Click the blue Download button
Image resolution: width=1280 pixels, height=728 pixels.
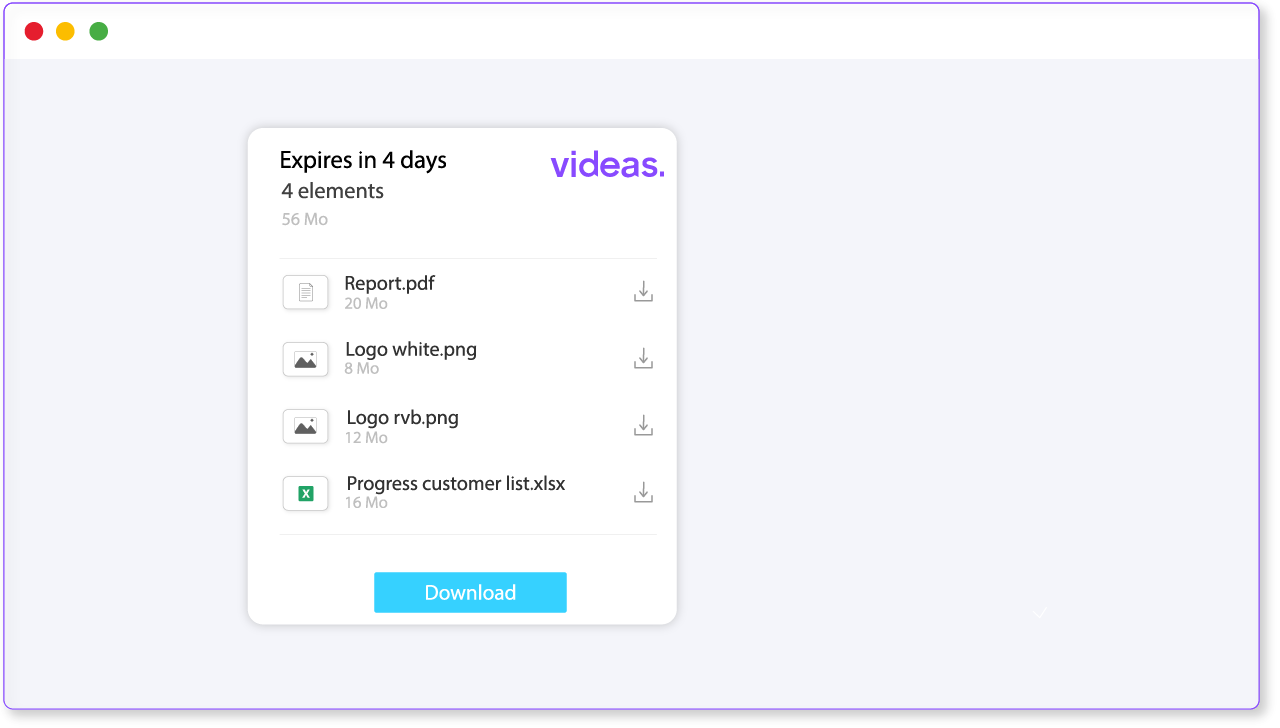[470, 592]
